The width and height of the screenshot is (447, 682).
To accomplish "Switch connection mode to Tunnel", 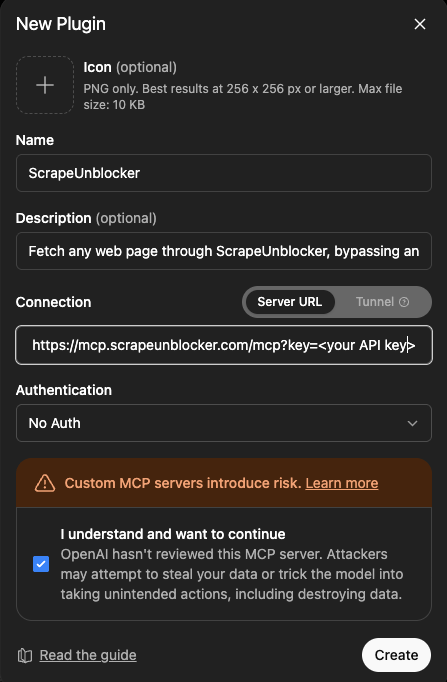I will click(382, 302).
